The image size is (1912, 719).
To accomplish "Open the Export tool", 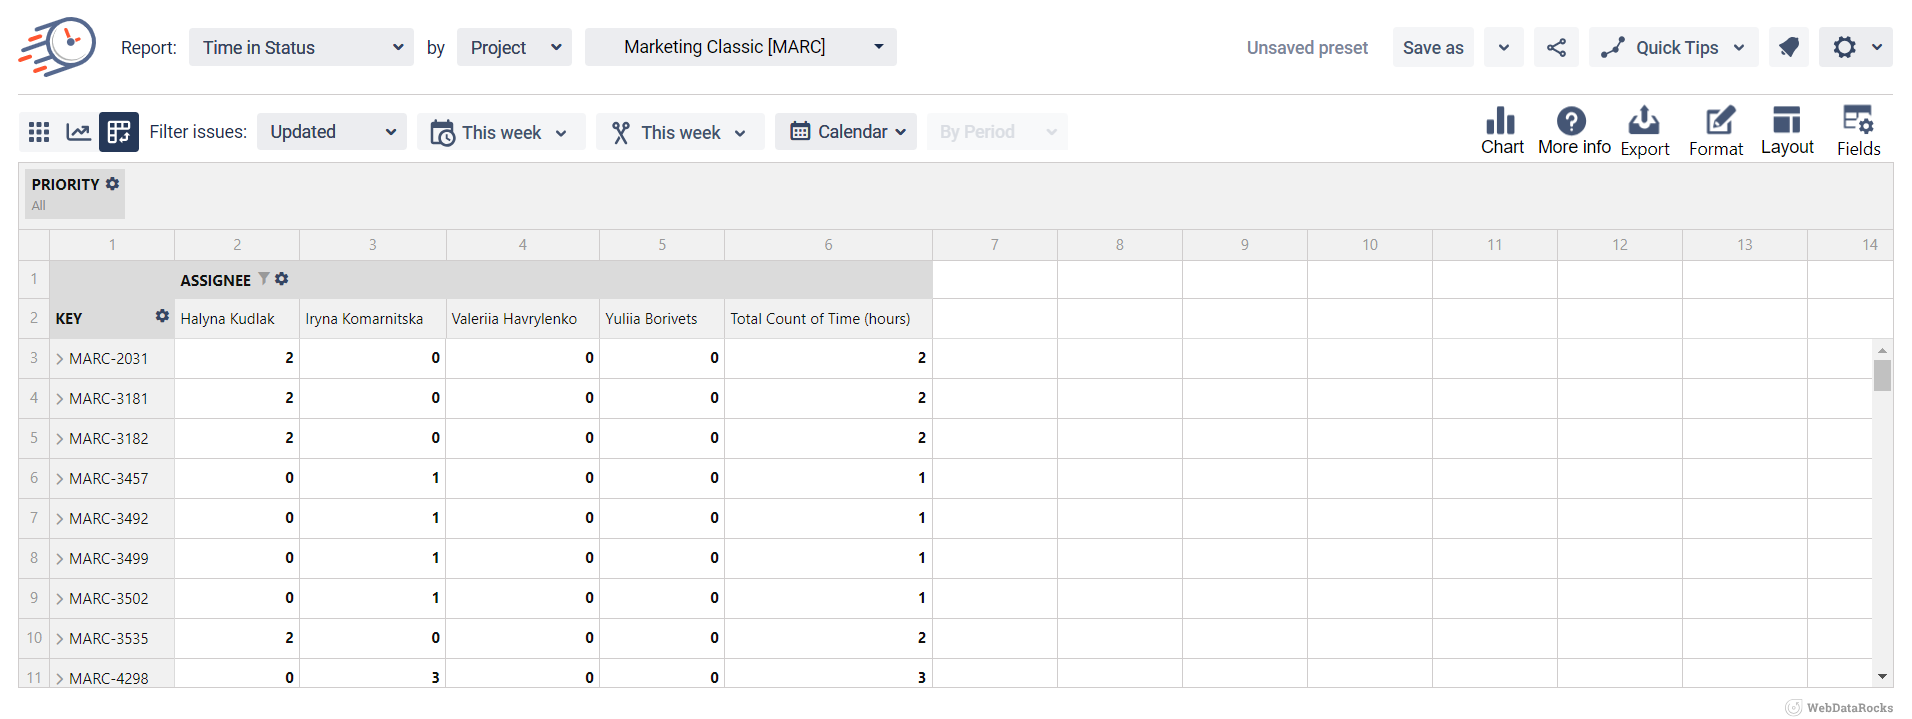I will [1644, 131].
